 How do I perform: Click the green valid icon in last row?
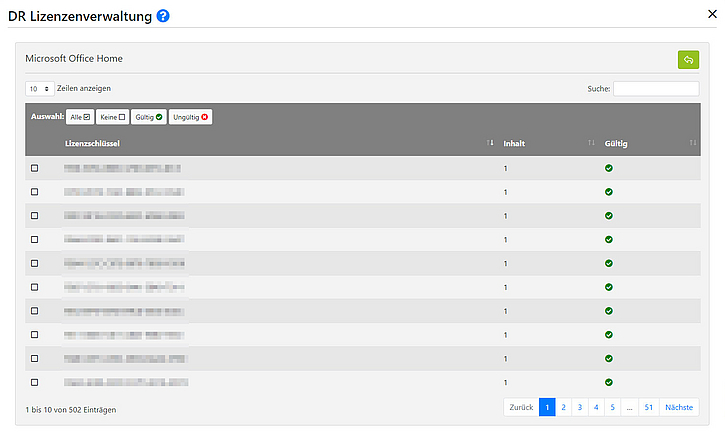click(608, 382)
